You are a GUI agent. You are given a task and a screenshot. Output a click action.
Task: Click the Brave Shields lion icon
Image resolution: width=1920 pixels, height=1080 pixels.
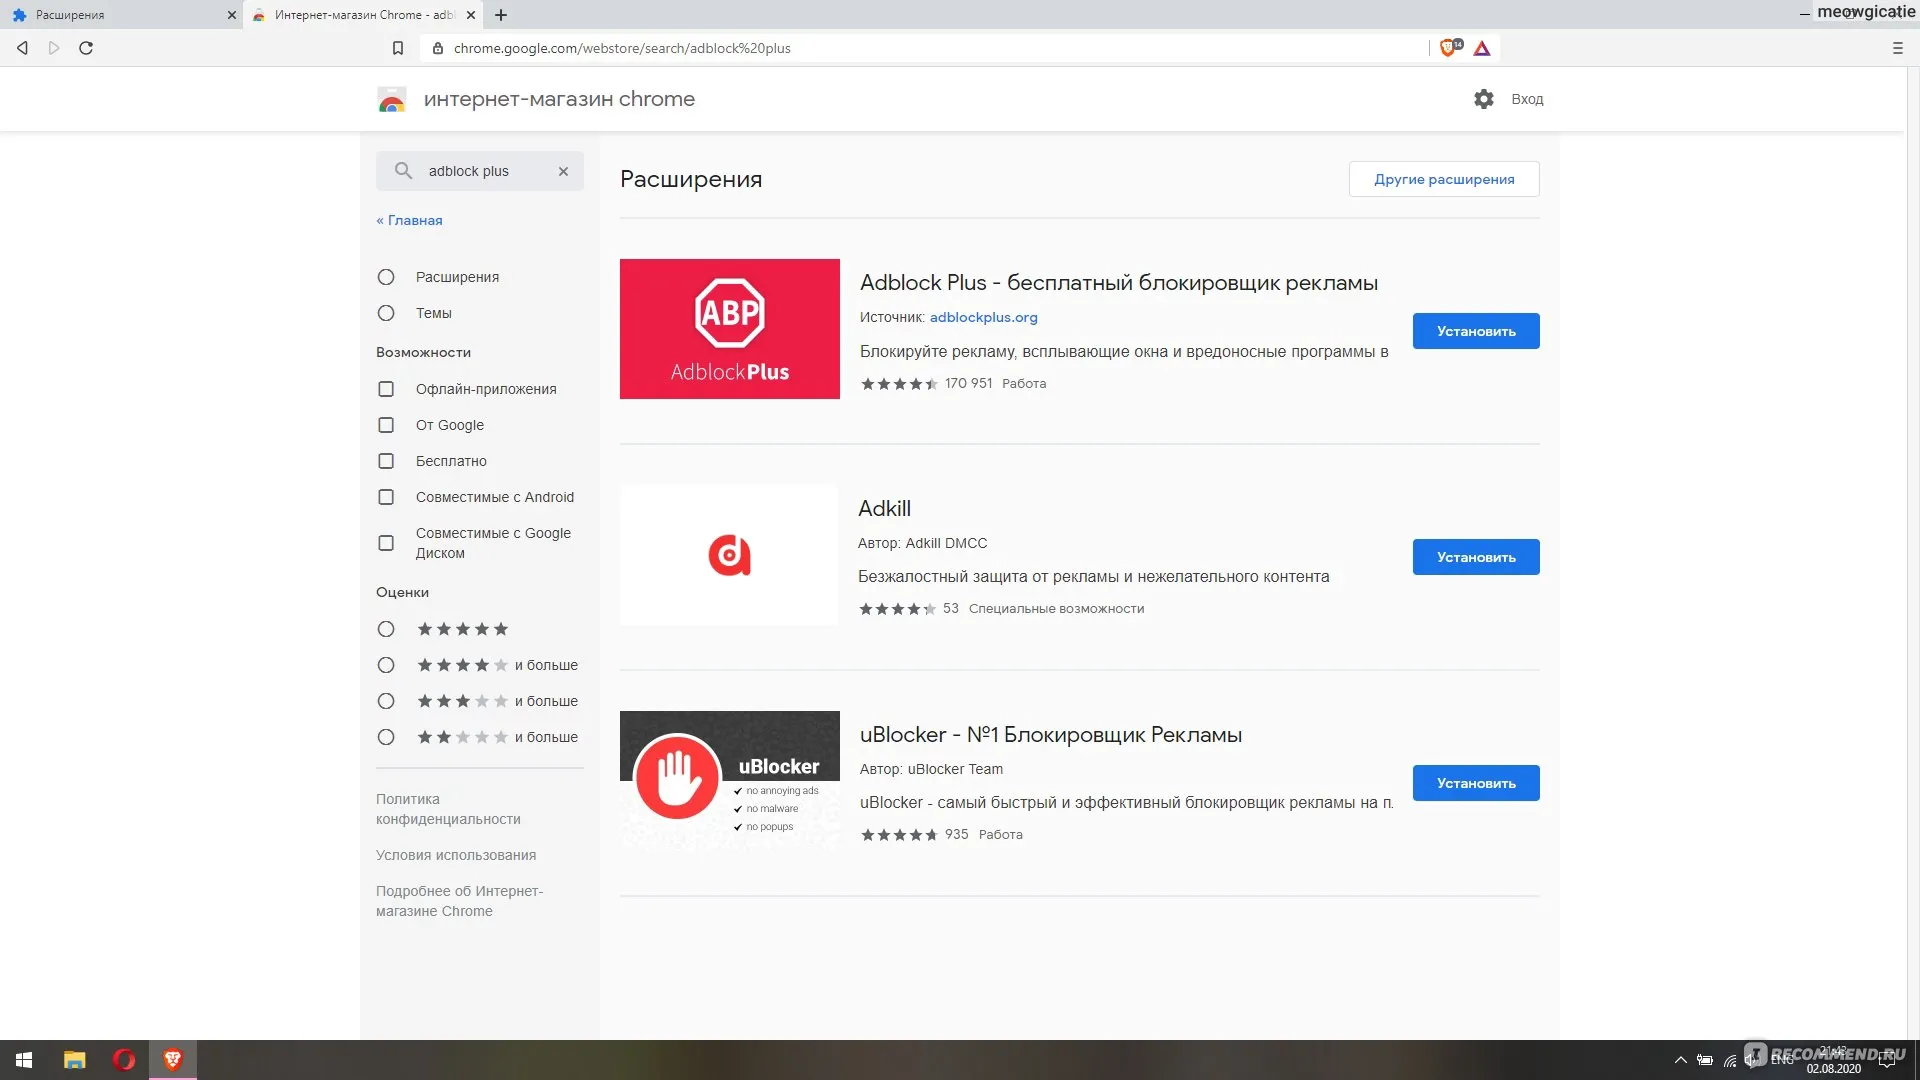pos(1447,48)
